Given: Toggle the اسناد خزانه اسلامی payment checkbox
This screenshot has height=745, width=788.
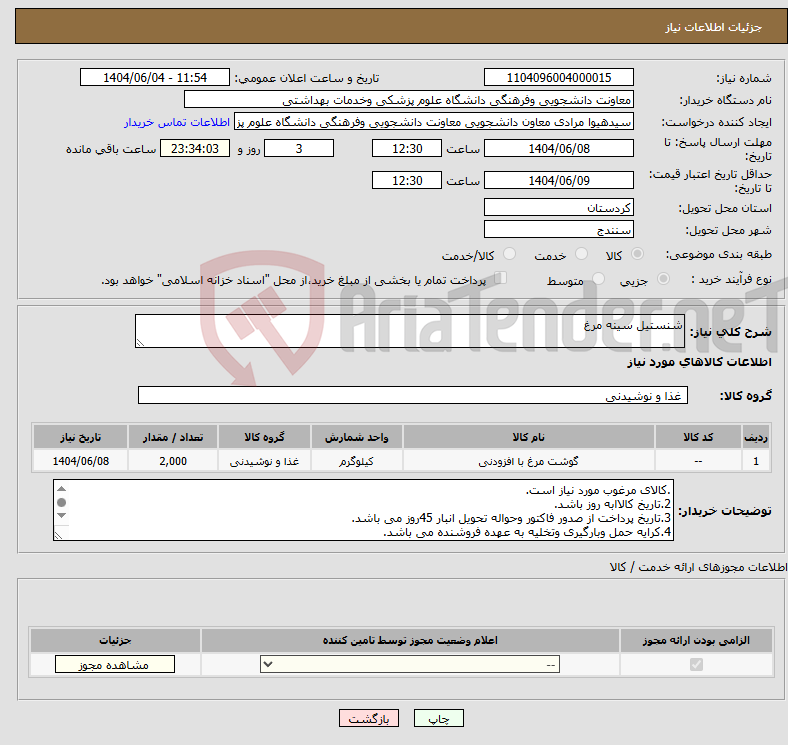Looking at the screenshot, I should point(502,280).
